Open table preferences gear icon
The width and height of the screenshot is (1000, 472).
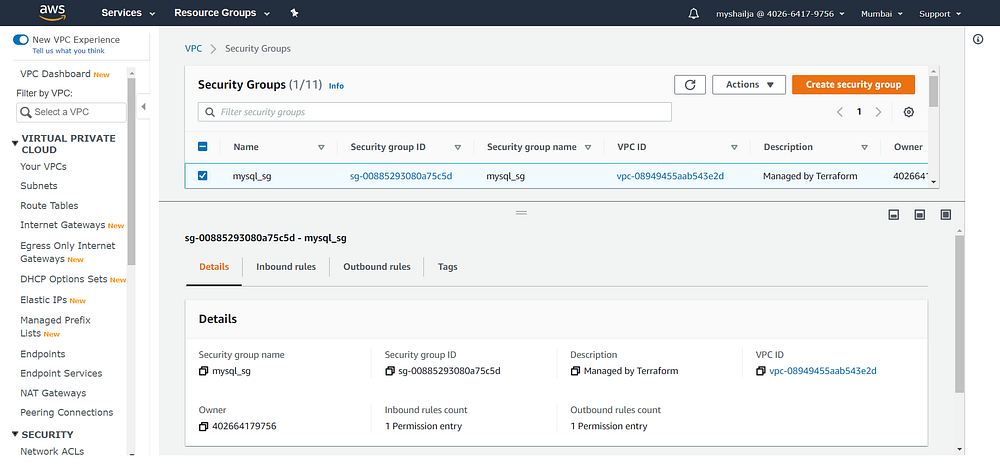pos(909,112)
